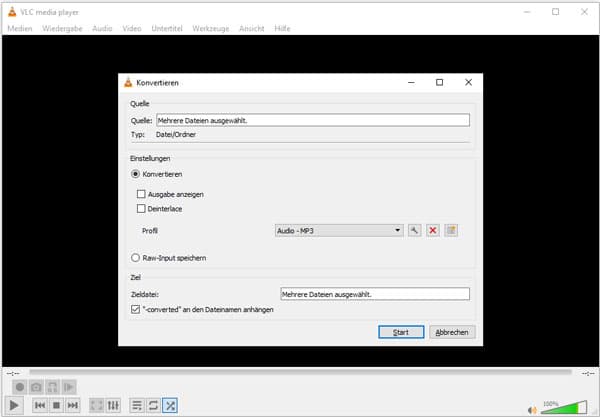Click the Start button
This screenshot has width=600, height=417.
[401, 332]
